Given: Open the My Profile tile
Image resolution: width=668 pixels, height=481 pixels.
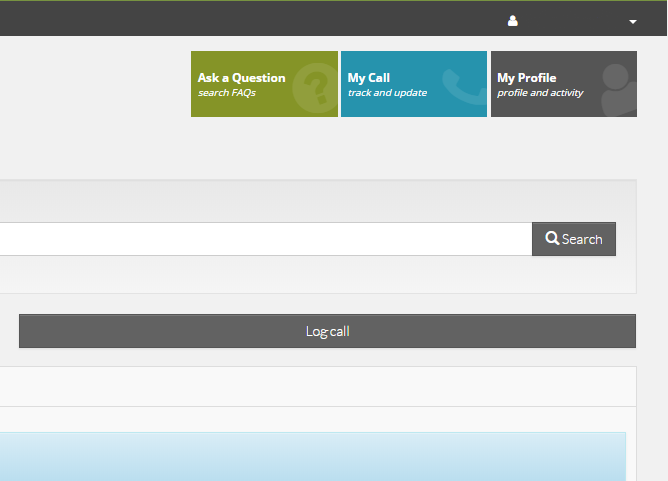Looking at the screenshot, I should coord(564,84).
